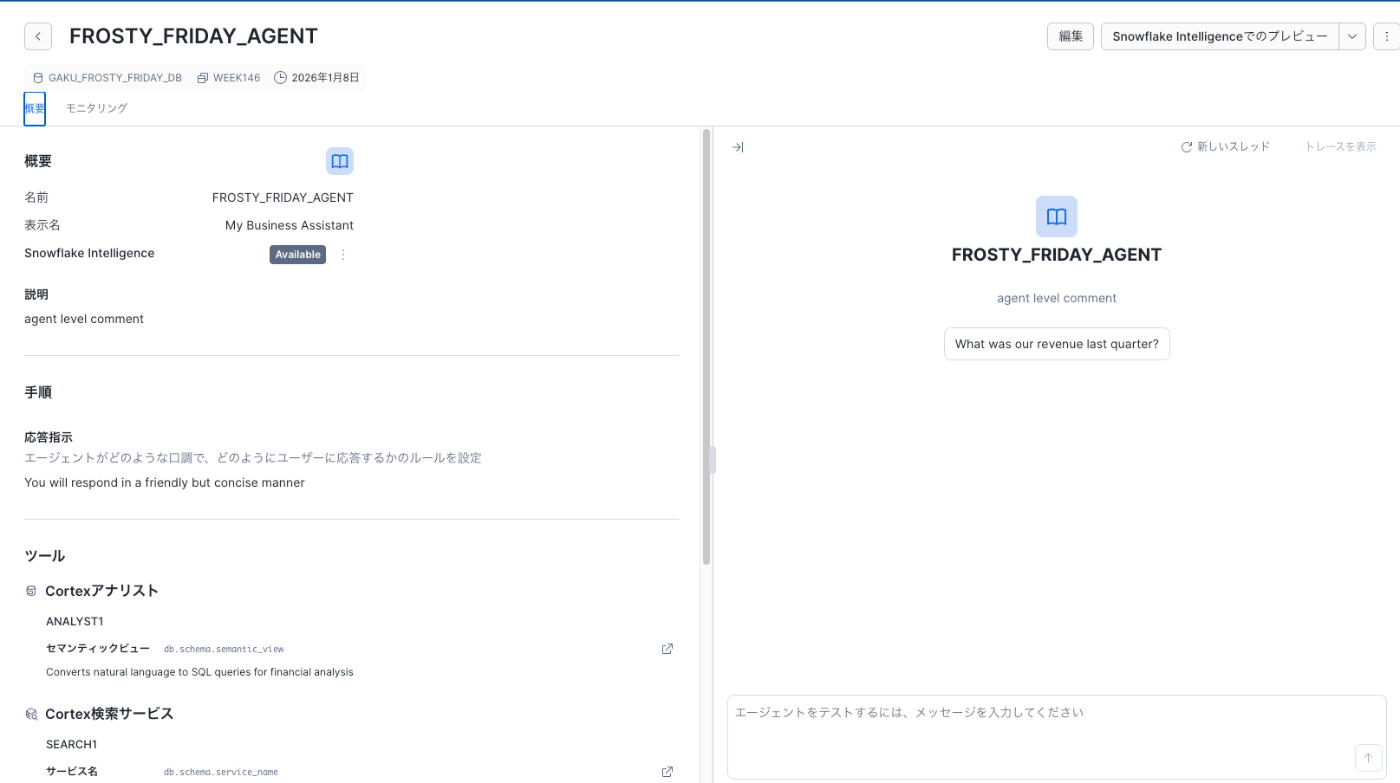Switch to the モニタリング tab
1400x783 pixels.
[97, 108]
